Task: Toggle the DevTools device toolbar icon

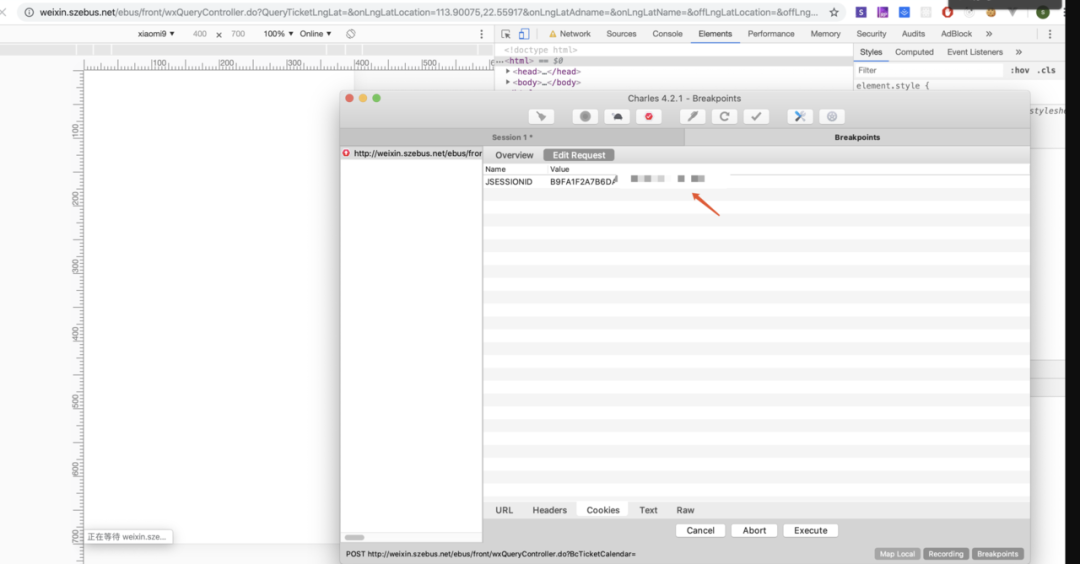Action: coord(524,34)
